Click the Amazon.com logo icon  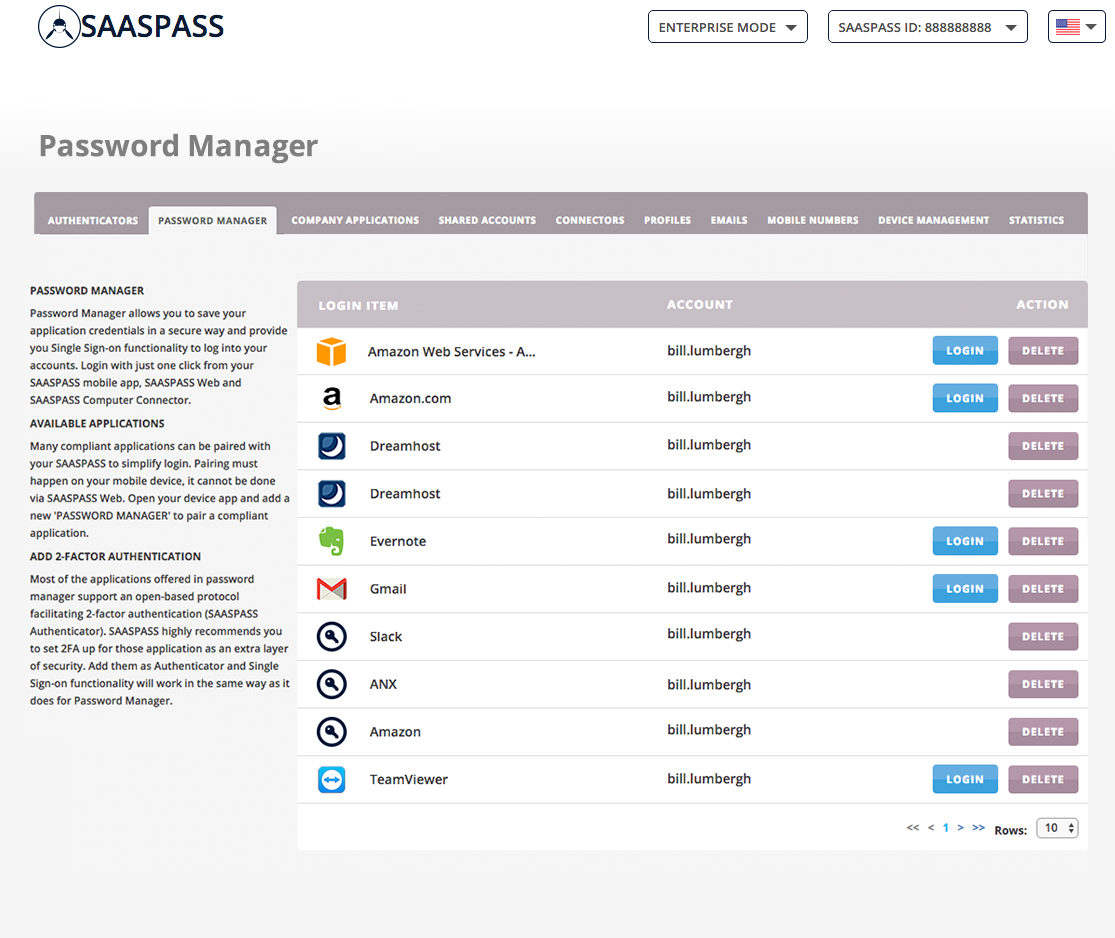pos(331,398)
